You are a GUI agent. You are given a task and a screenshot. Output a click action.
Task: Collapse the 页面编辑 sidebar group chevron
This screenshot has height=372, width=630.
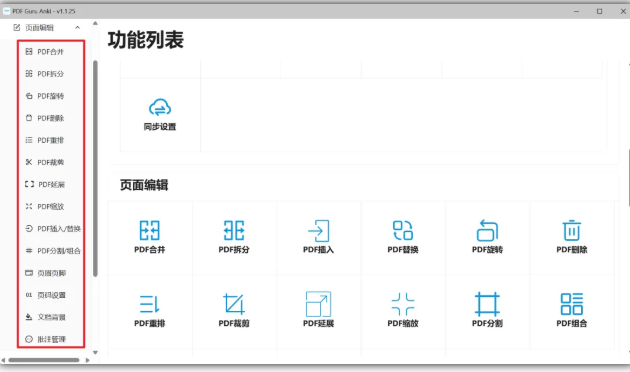tap(78, 27)
